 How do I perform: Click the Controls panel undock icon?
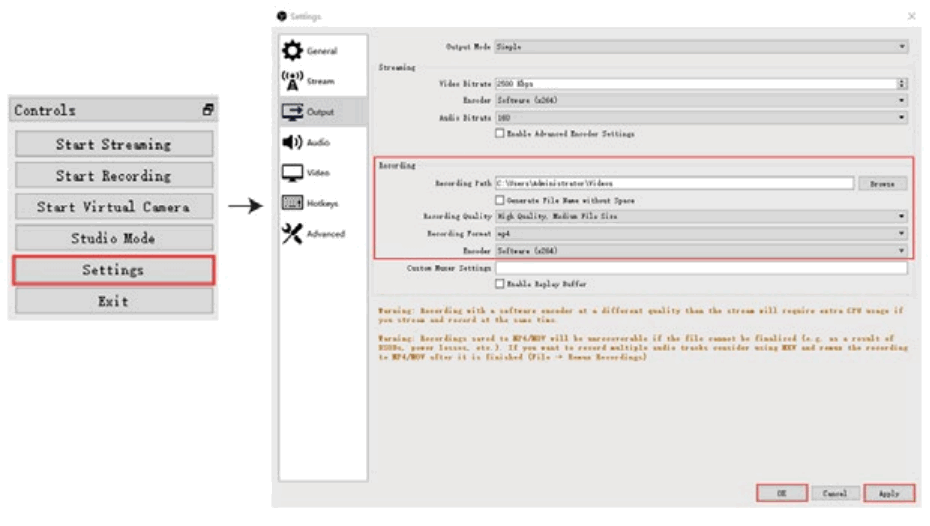click(x=208, y=110)
